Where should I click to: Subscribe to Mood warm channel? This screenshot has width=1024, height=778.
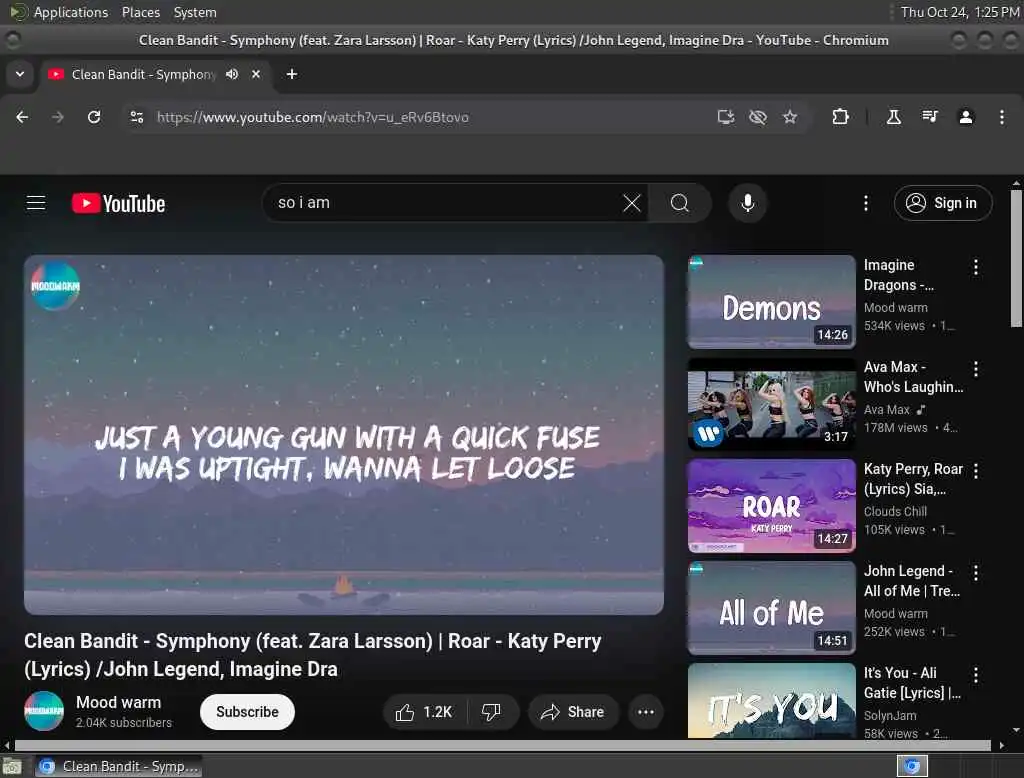click(248, 712)
